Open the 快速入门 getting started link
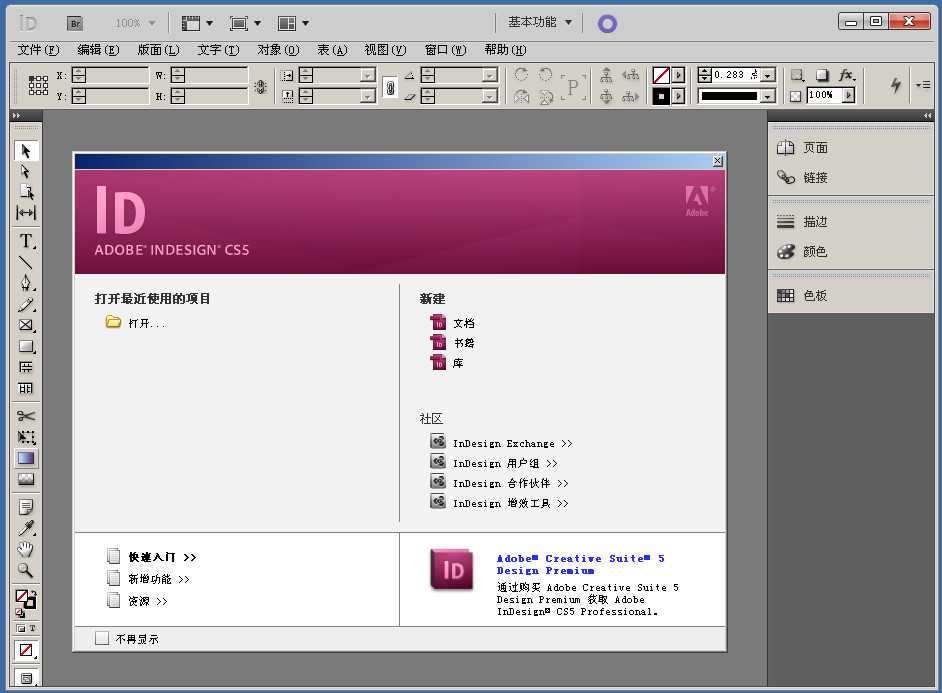This screenshot has height=693, width=942. click(162, 557)
